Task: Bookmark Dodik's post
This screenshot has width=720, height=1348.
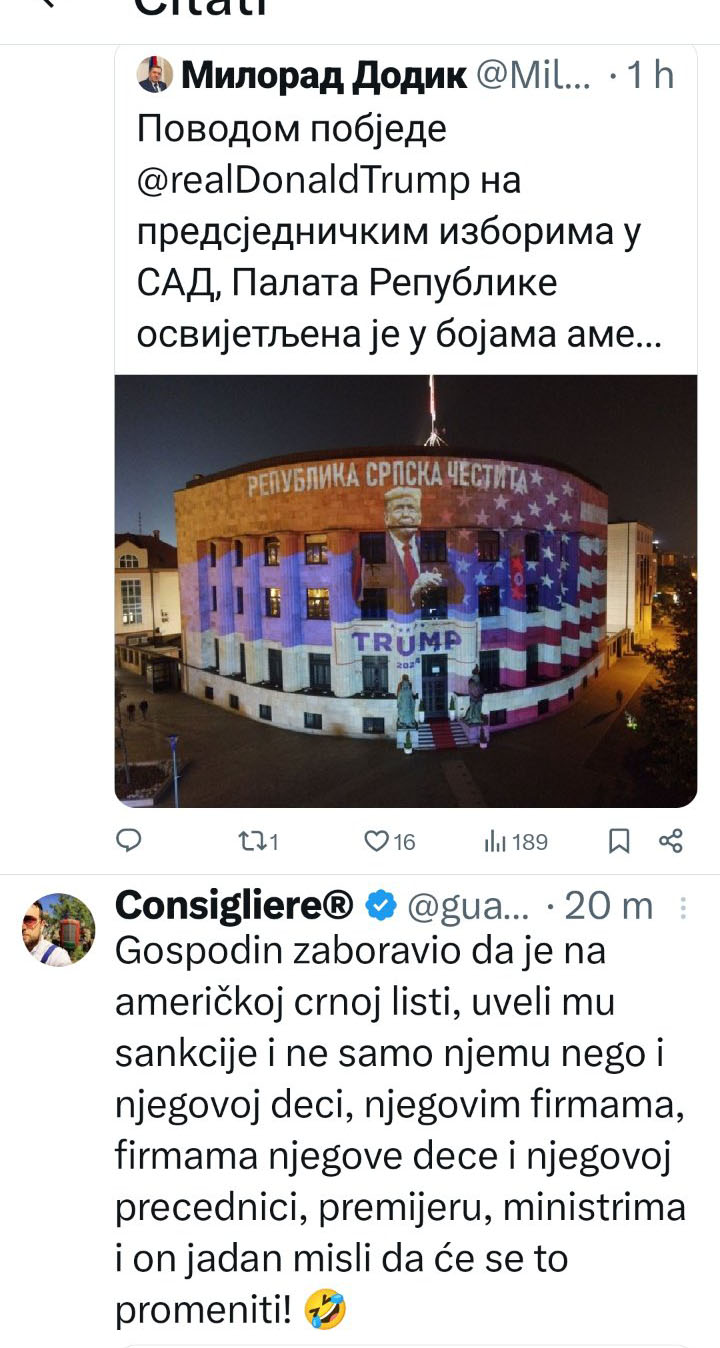Action: (x=620, y=842)
